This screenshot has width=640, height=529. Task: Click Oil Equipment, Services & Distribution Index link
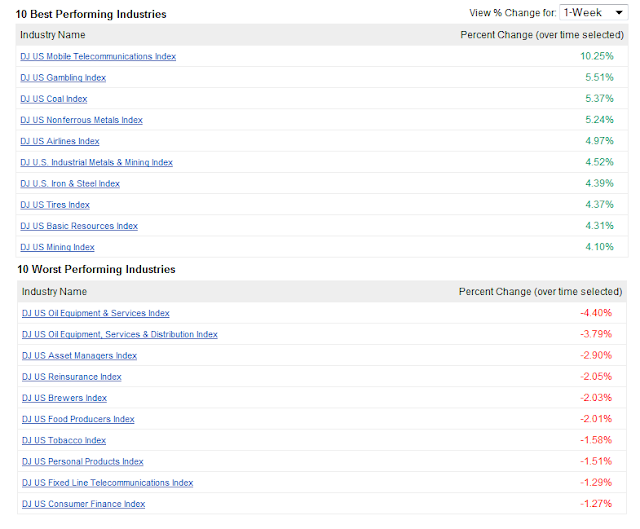120,334
